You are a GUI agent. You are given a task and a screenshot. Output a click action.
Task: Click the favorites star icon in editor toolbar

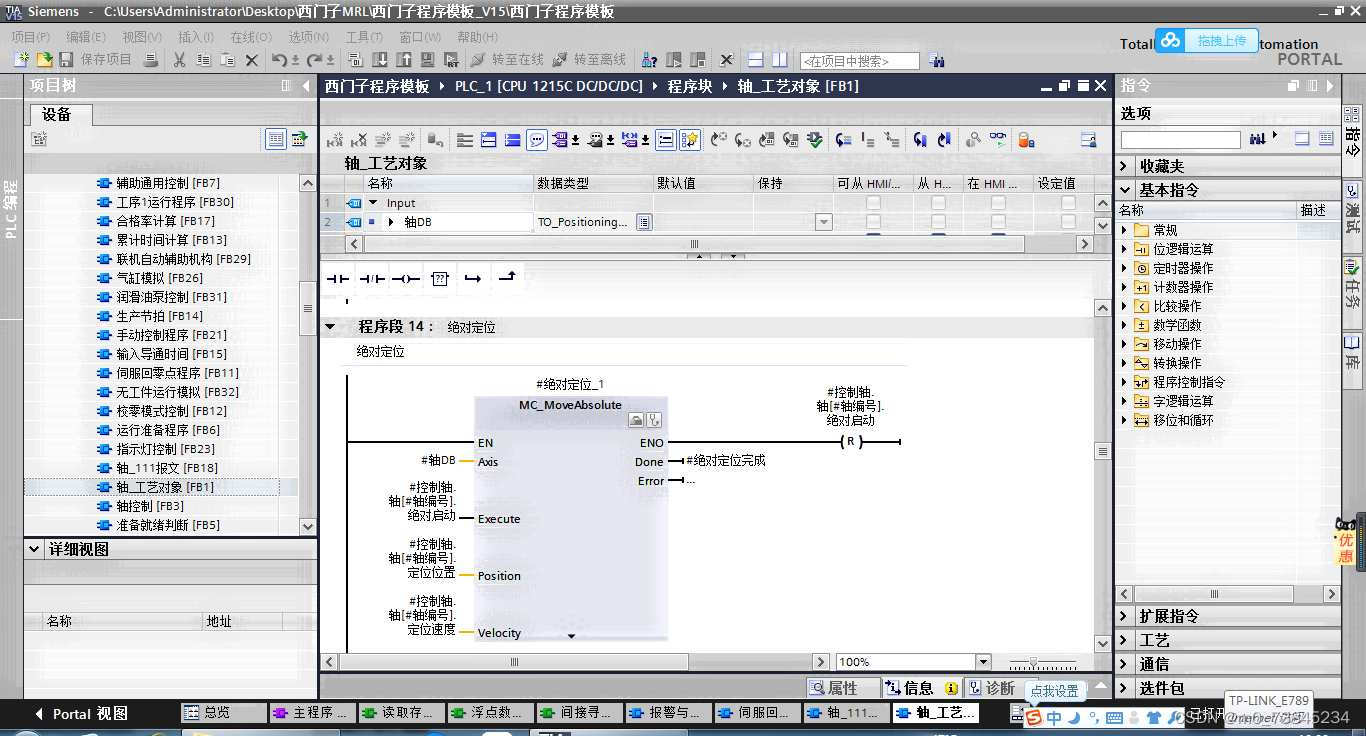coord(690,140)
